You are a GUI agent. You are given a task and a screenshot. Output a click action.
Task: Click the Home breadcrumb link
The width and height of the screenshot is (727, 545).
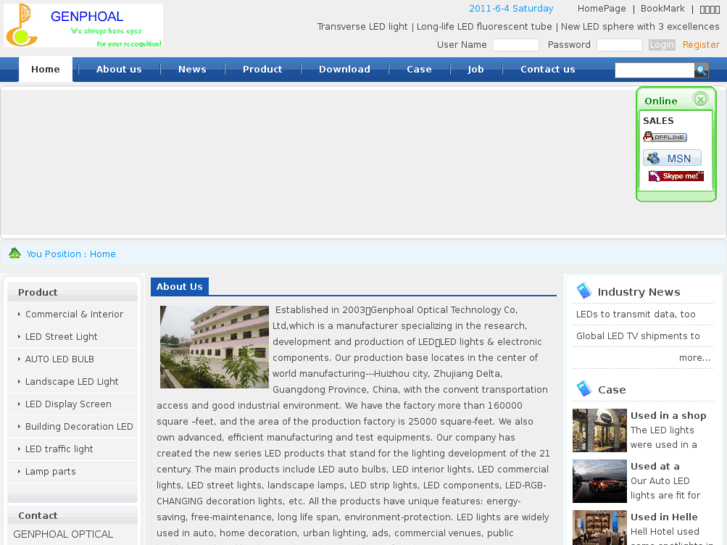pos(102,254)
